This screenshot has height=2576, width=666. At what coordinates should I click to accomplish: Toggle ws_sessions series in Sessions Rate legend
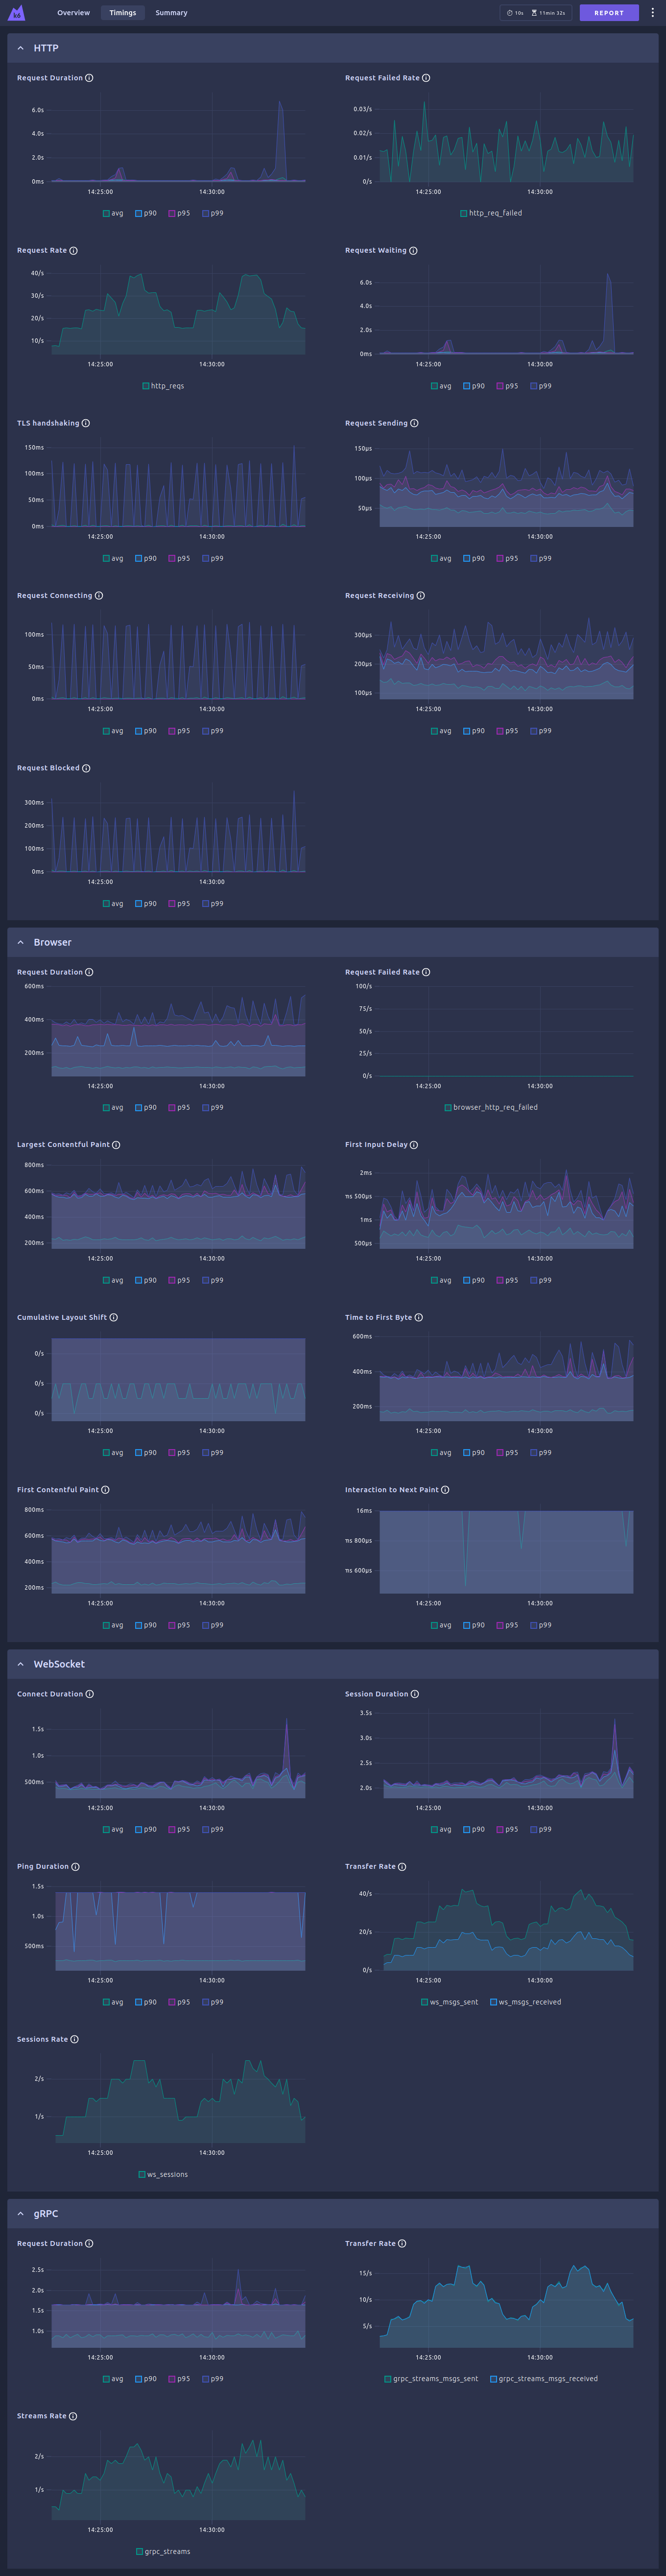163,2175
